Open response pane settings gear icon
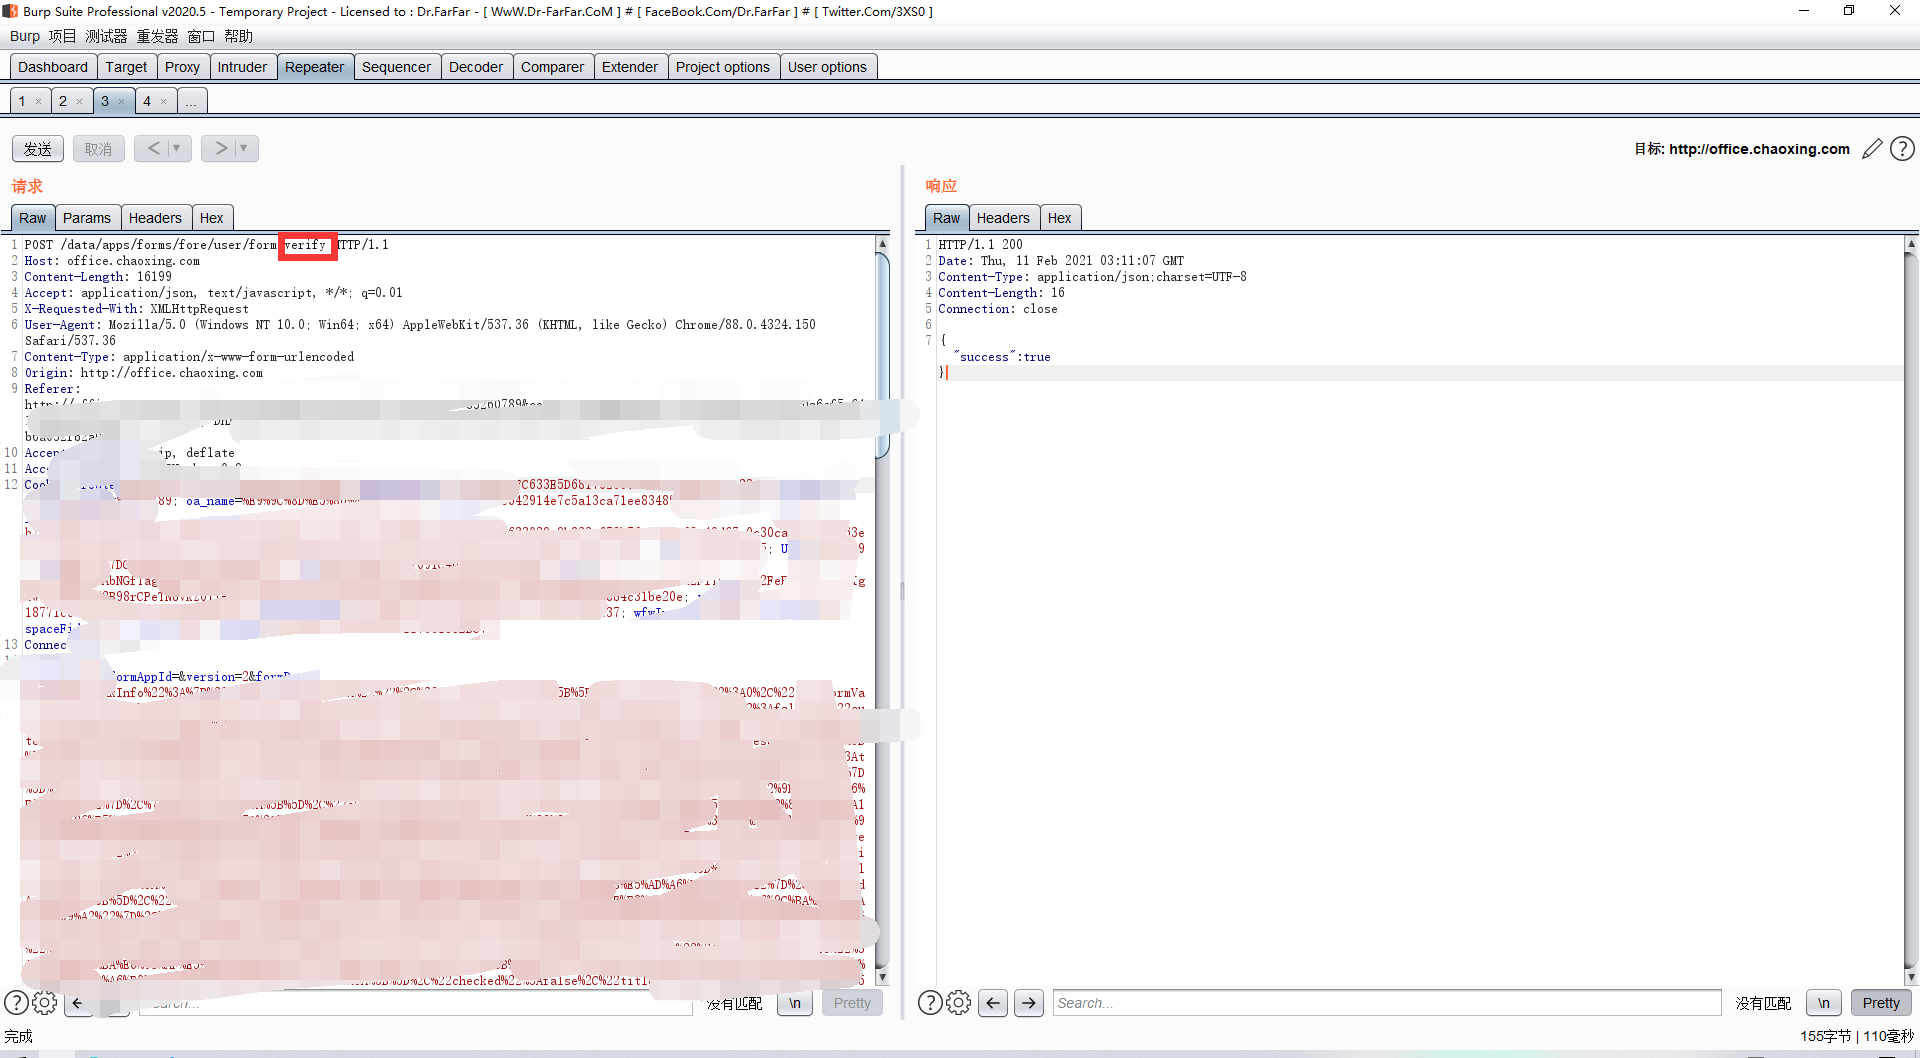The width and height of the screenshot is (1920, 1058). tap(959, 1002)
